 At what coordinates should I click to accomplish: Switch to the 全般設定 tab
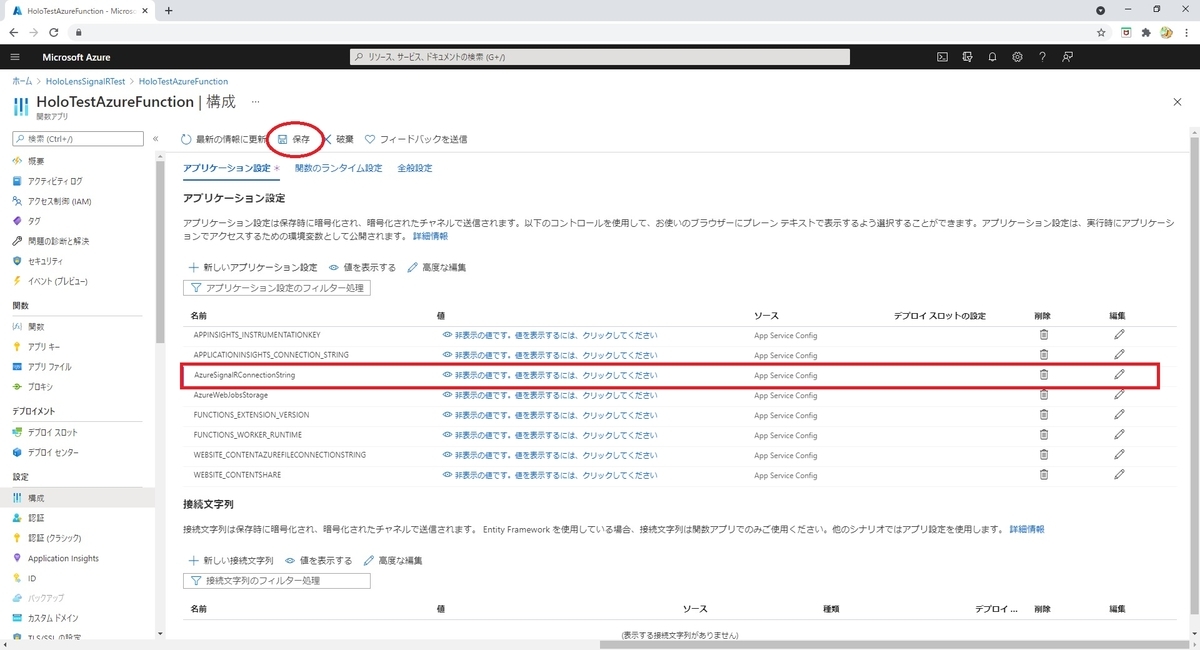click(x=415, y=168)
